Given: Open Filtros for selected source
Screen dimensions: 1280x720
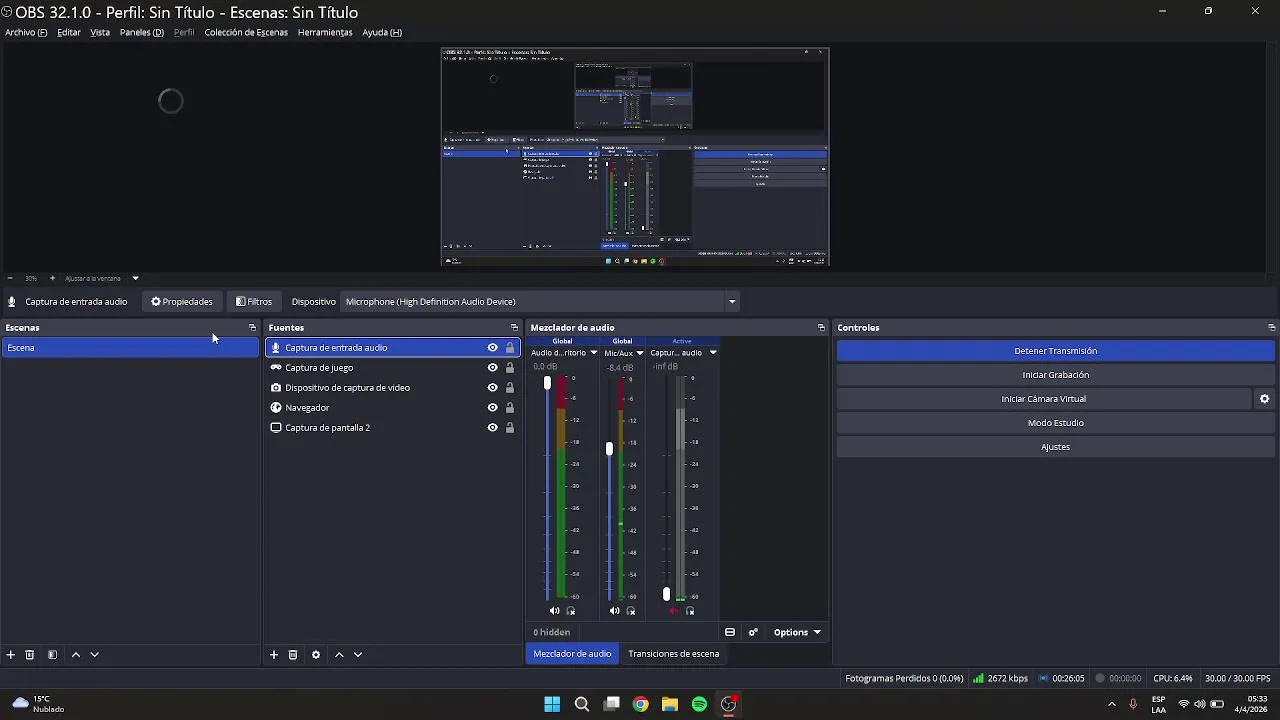Looking at the screenshot, I should coord(254,302).
